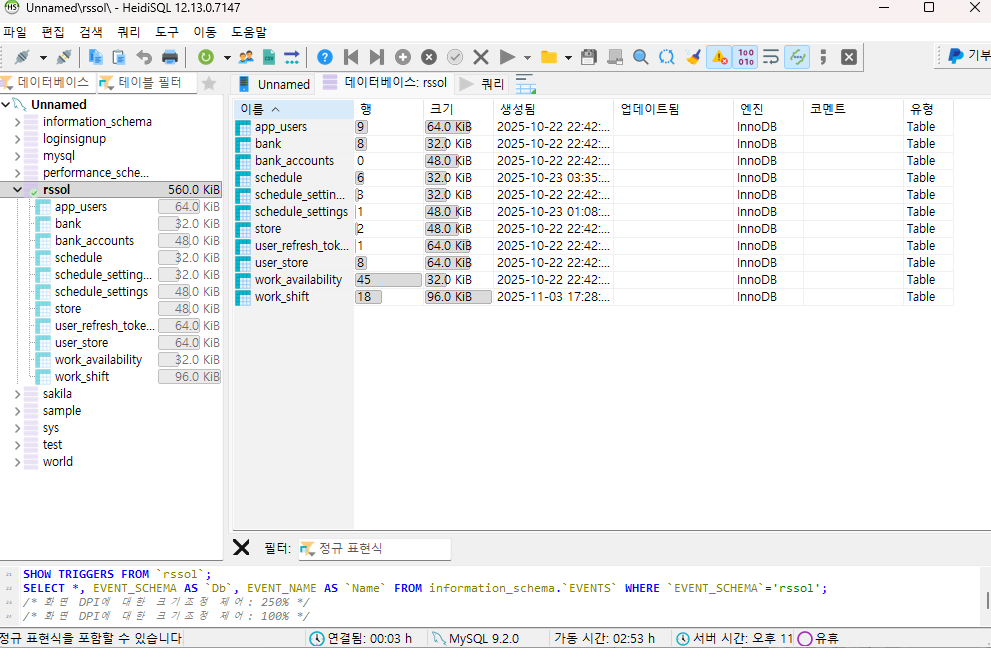Click the connect to server plug icon
This screenshot has width=991, height=648.
[22, 57]
